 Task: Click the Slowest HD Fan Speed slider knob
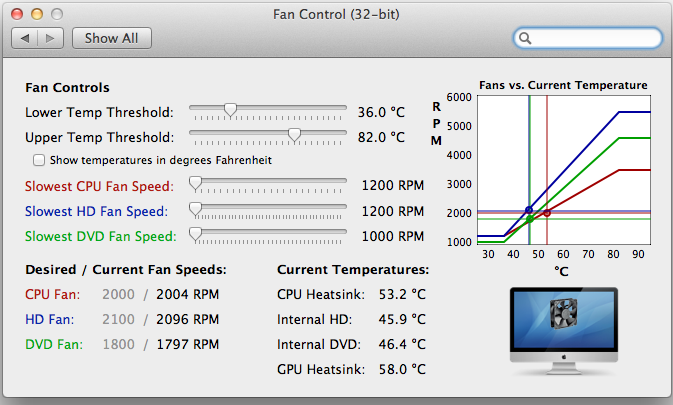point(195,209)
